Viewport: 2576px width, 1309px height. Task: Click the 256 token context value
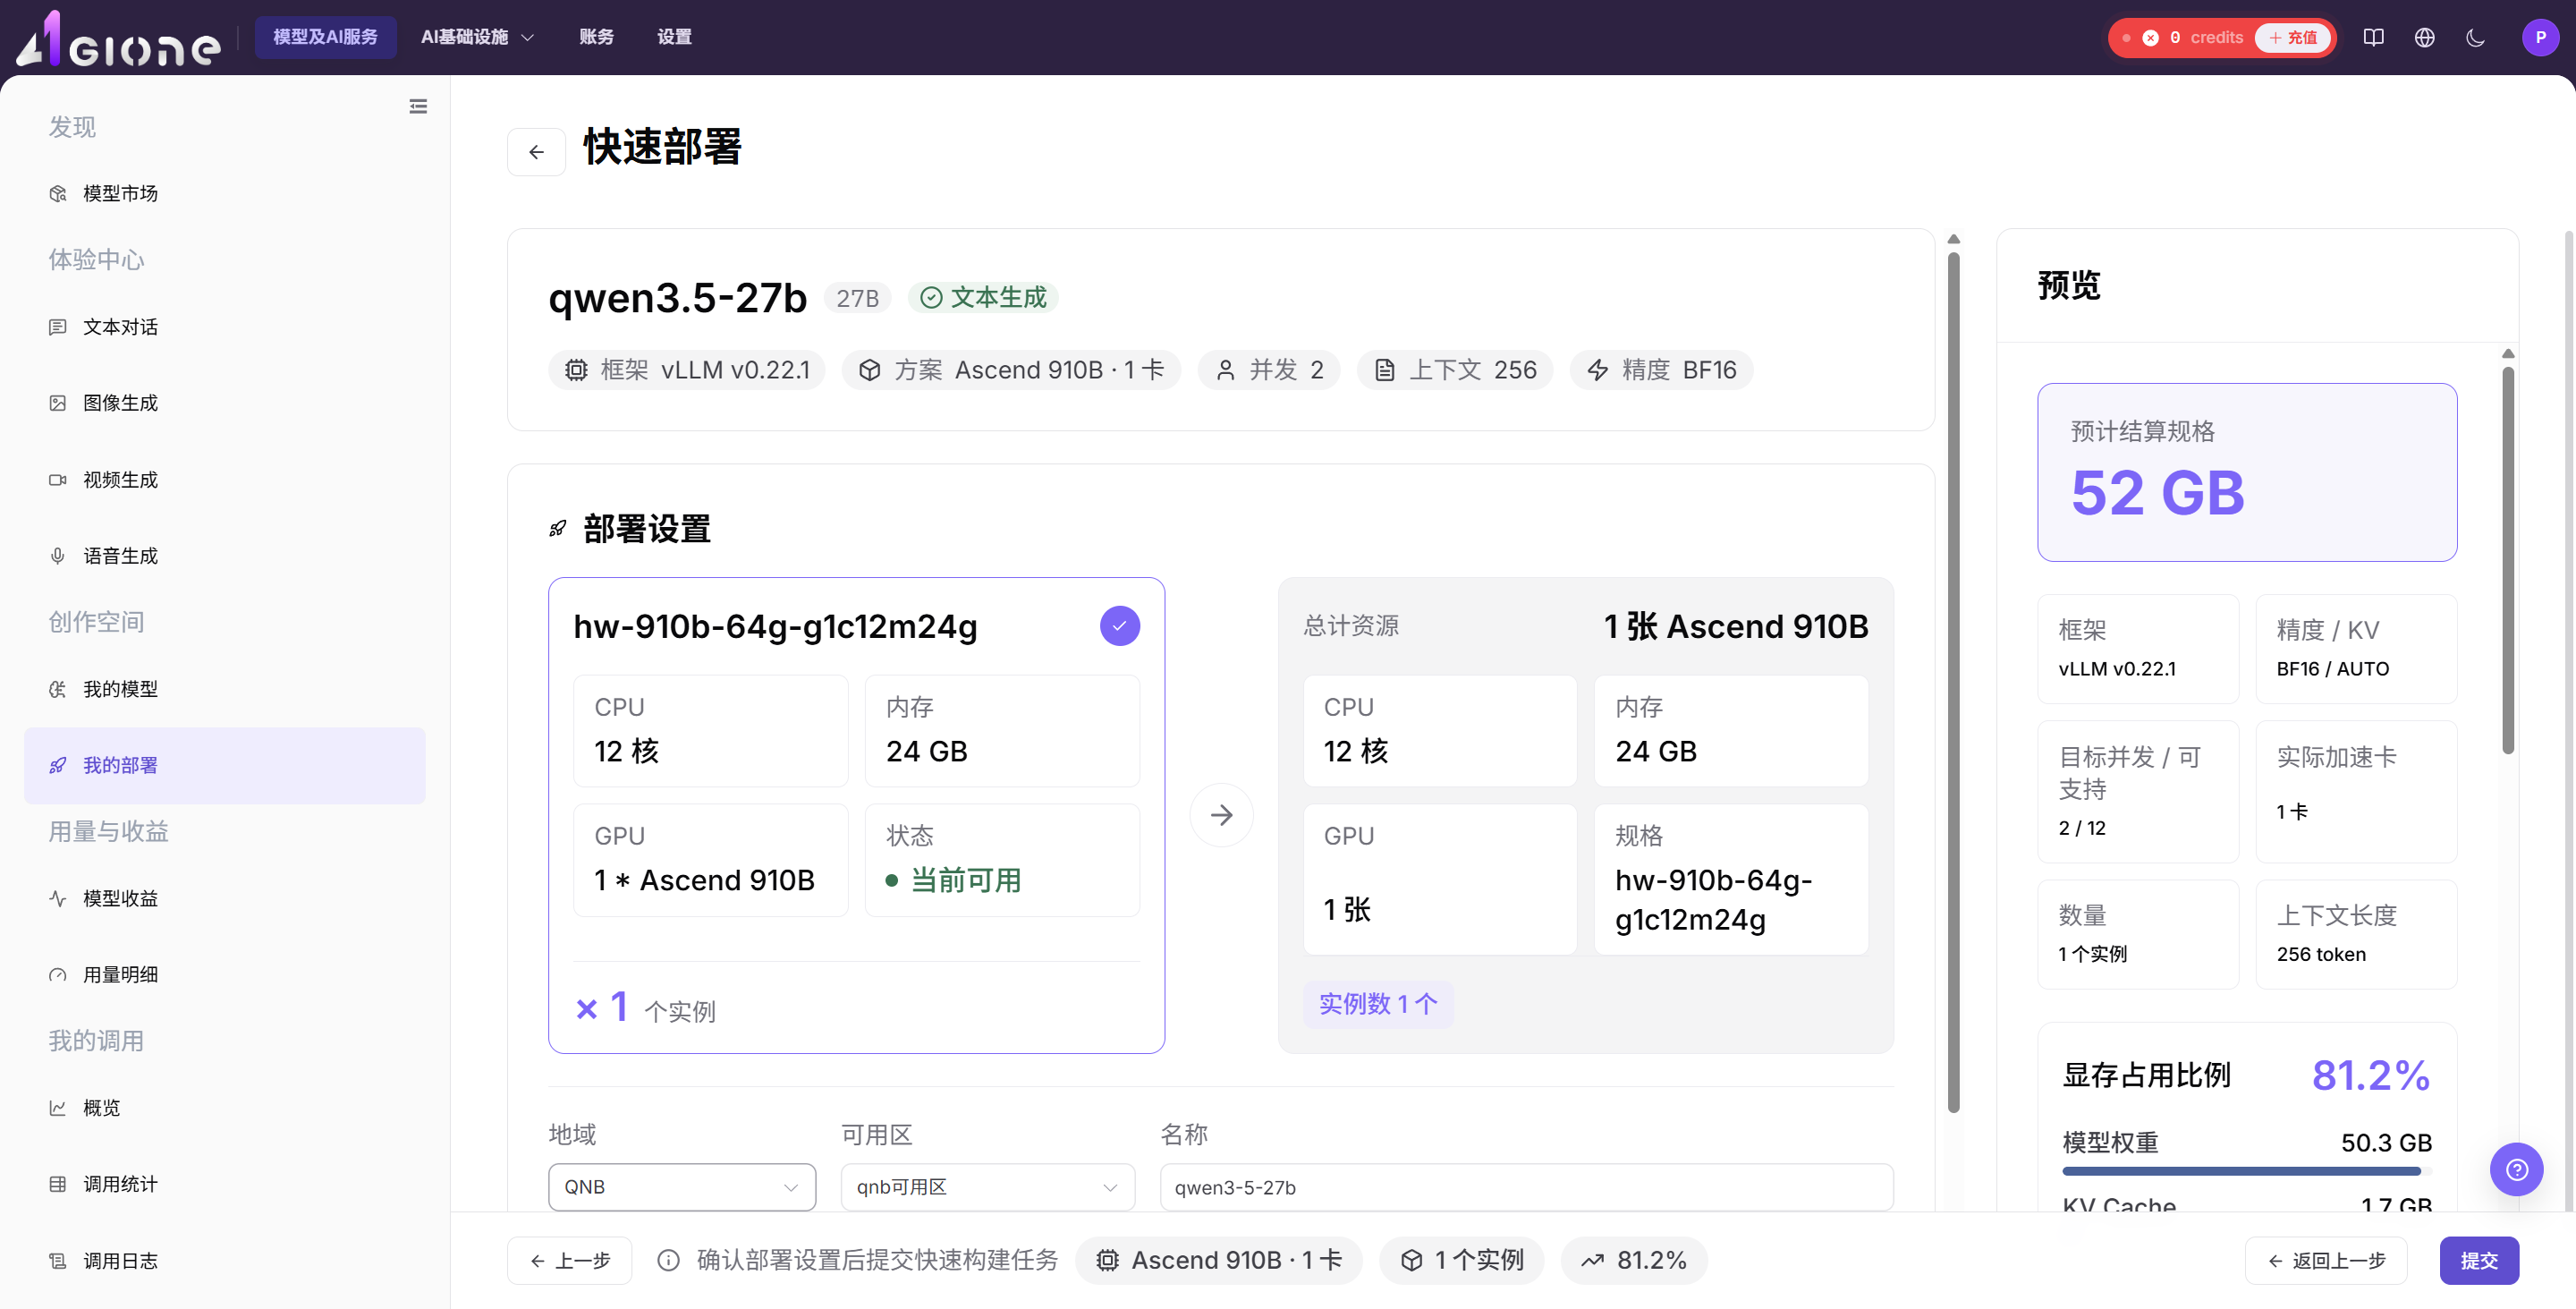2320,954
